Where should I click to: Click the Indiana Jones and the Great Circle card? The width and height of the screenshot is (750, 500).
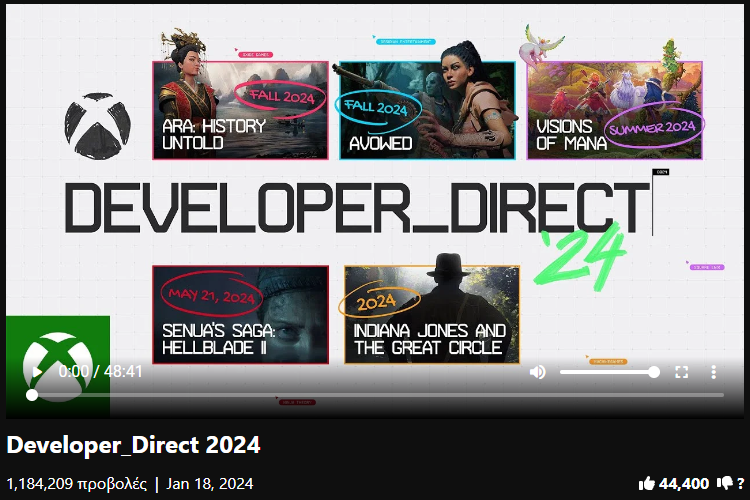click(431, 315)
